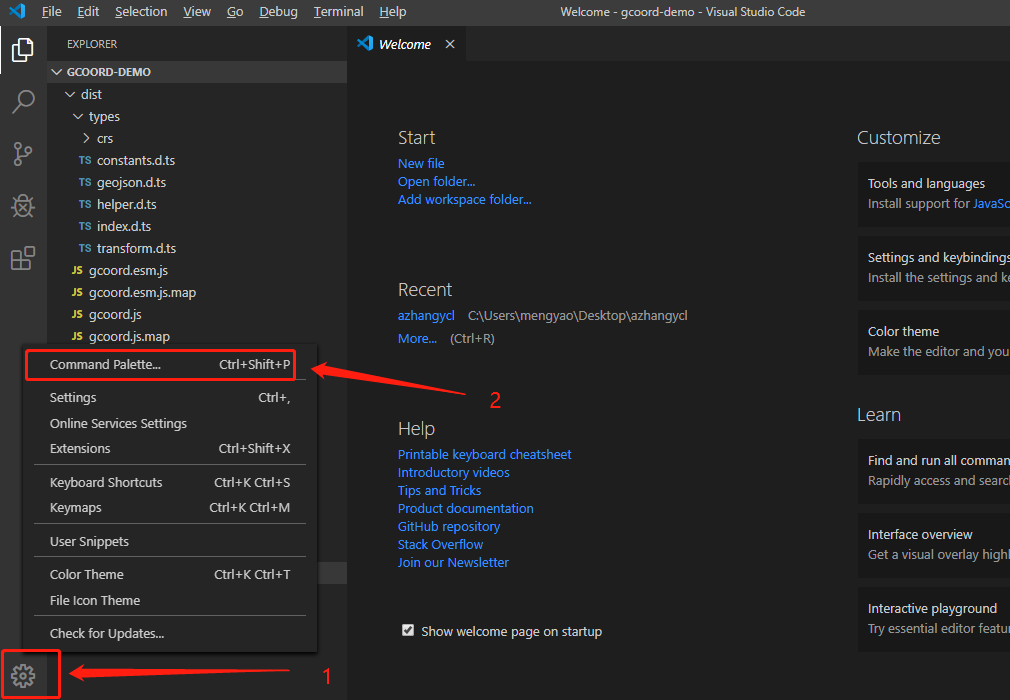Open the Help menu
This screenshot has height=700, width=1010.
(x=392, y=12)
